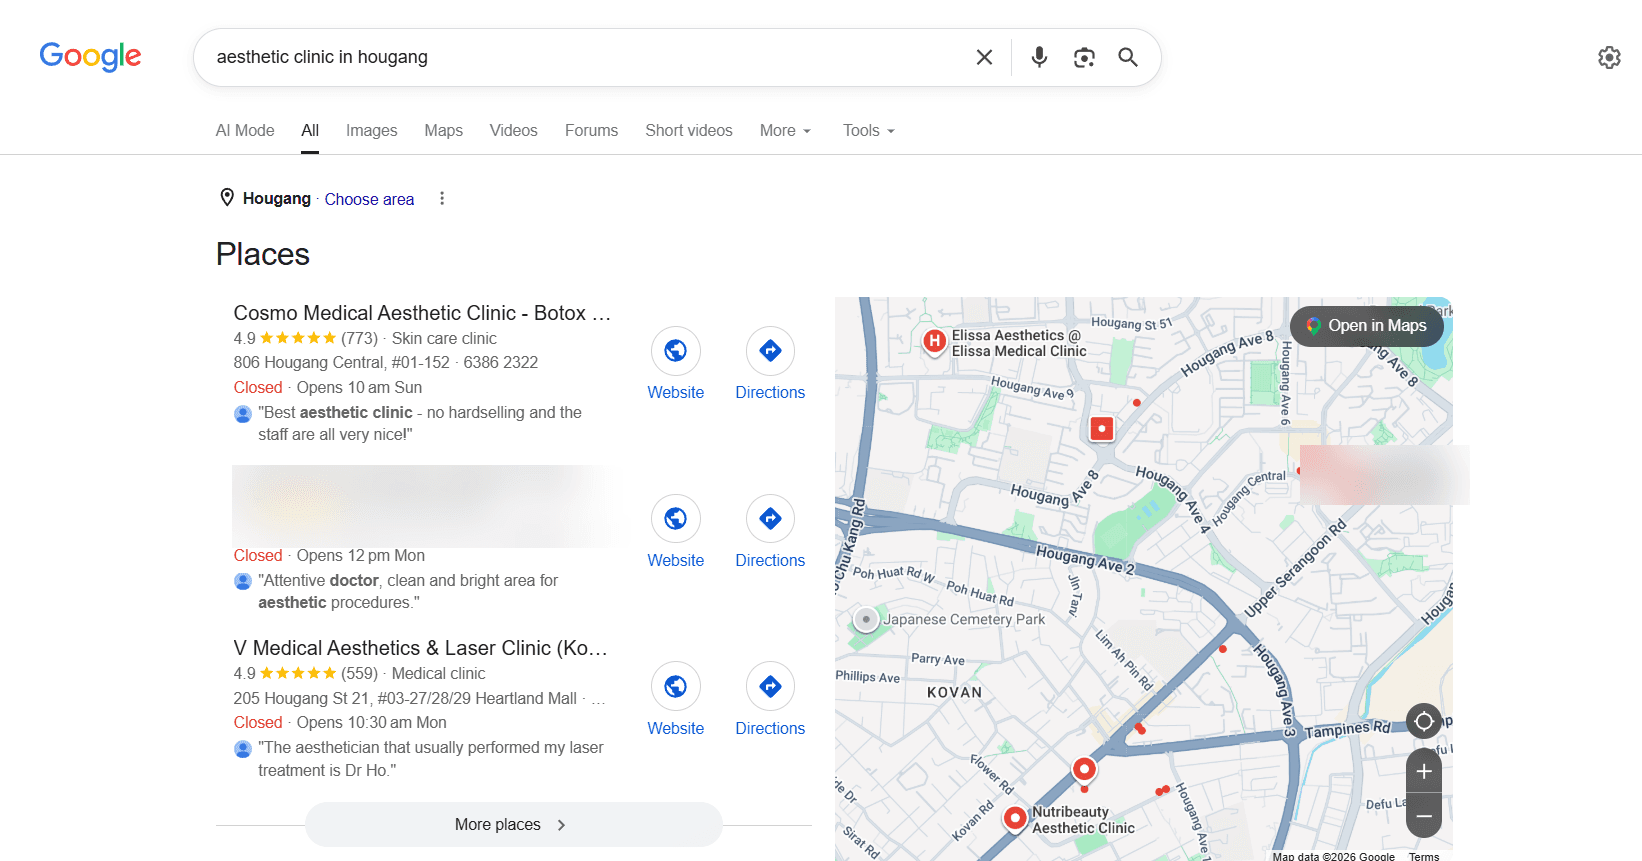The height and width of the screenshot is (861, 1642).
Task: Click Terms link on the map
Action: click(1424, 856)
